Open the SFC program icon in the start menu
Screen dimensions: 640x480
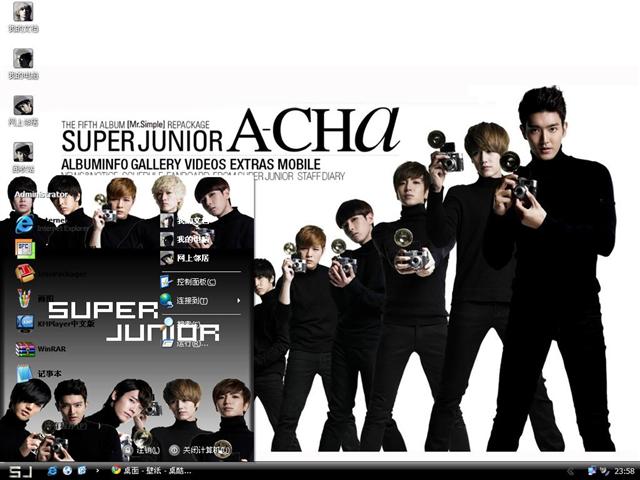[25, 249]
